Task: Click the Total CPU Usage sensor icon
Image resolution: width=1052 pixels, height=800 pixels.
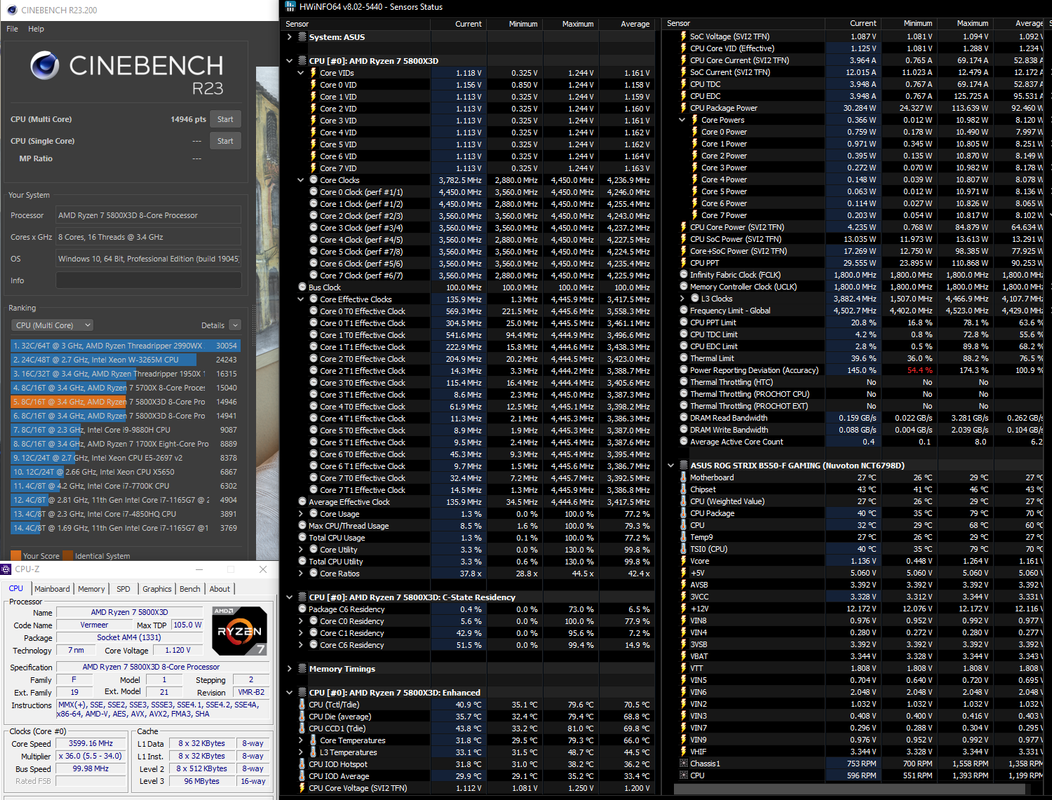Action: click(x=303, y=538)
